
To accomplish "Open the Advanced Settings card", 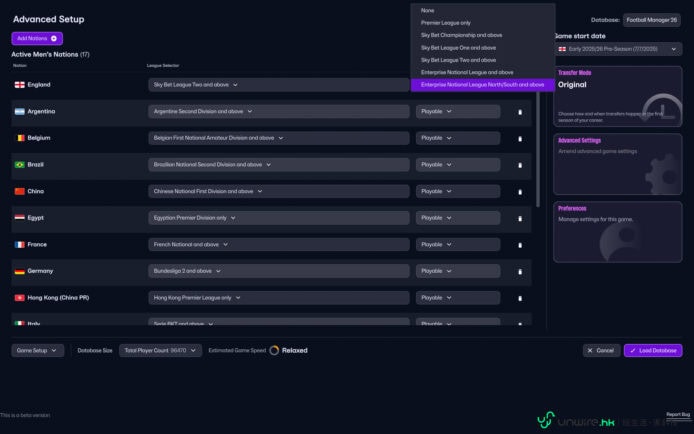I will (x=617, y=164).
